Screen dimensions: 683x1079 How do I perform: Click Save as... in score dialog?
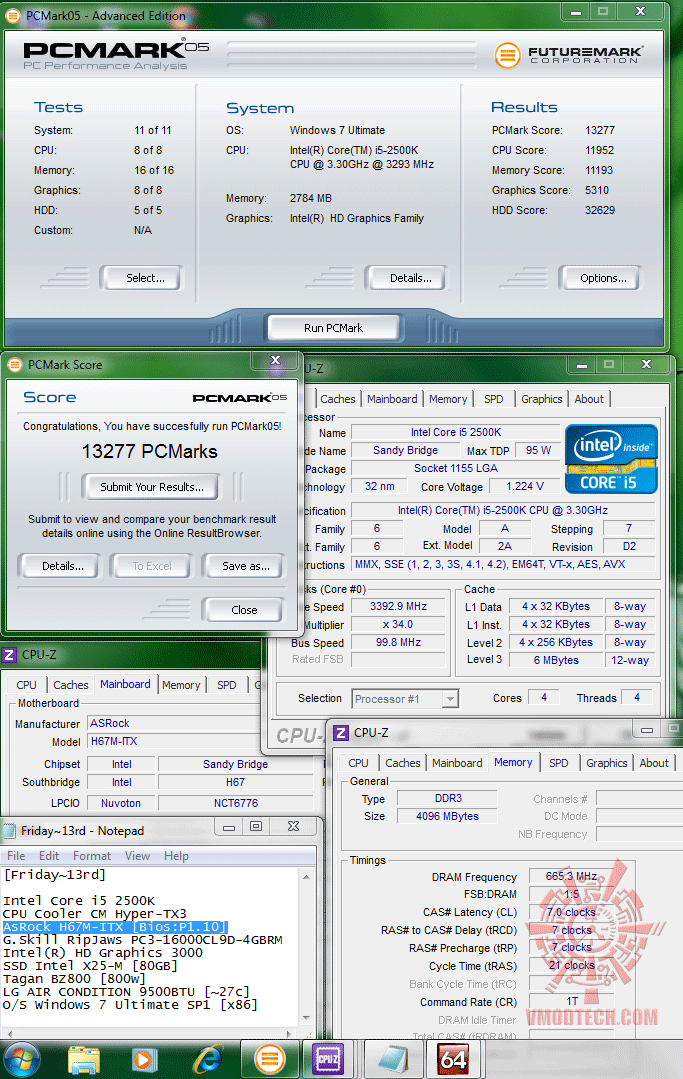[244, 566]
